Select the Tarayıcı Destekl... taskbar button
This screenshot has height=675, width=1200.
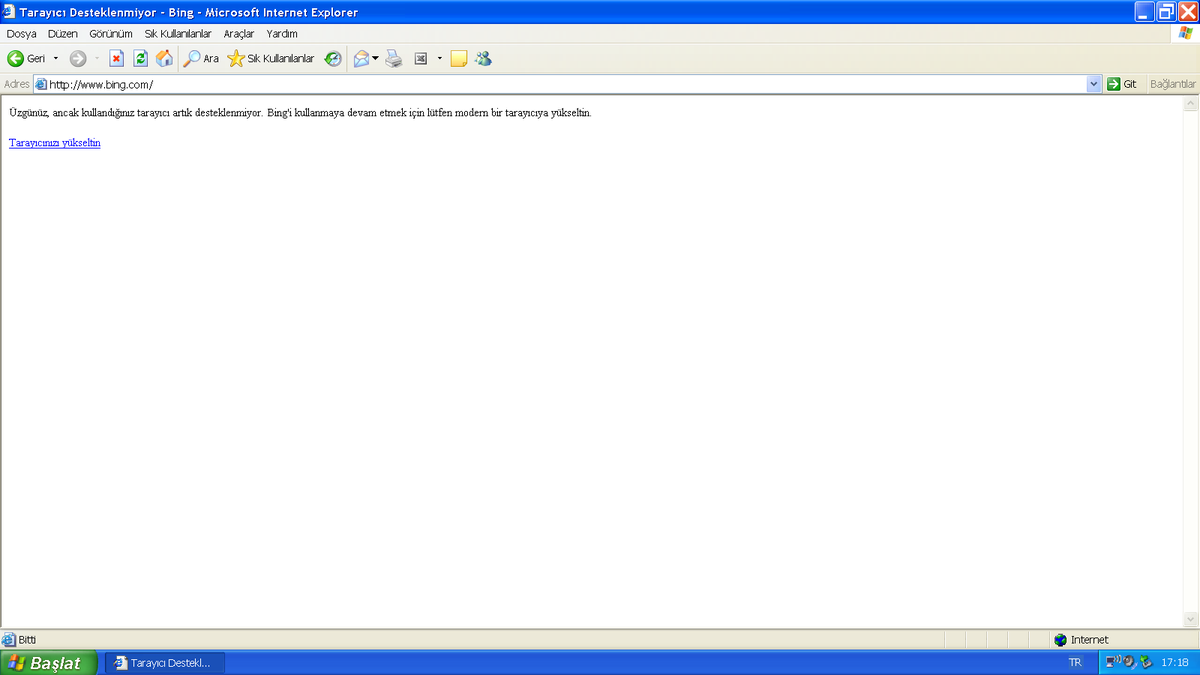165,663
